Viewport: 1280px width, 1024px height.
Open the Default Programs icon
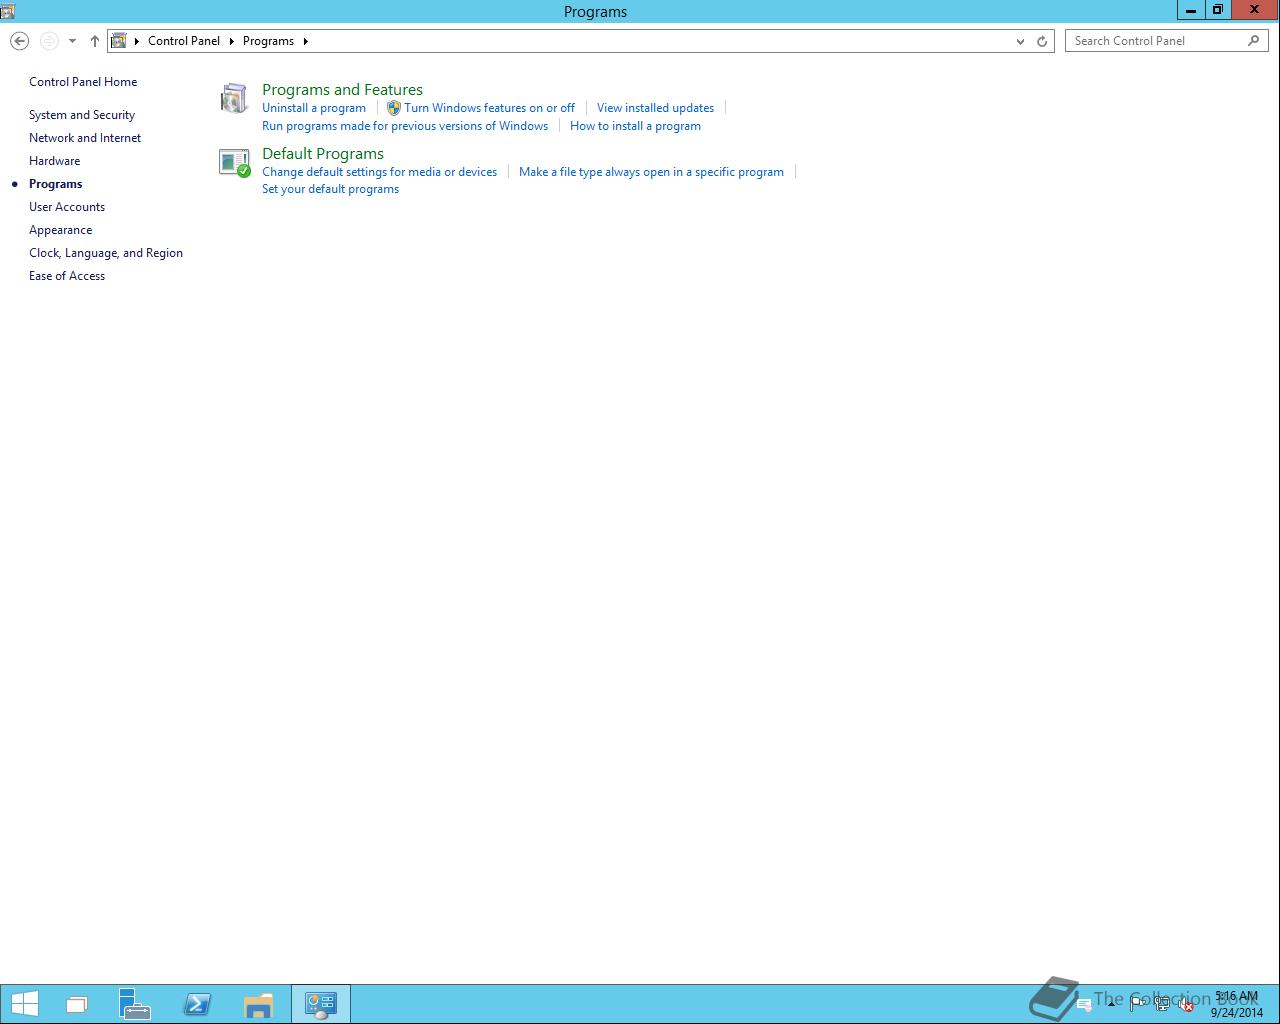234,163
